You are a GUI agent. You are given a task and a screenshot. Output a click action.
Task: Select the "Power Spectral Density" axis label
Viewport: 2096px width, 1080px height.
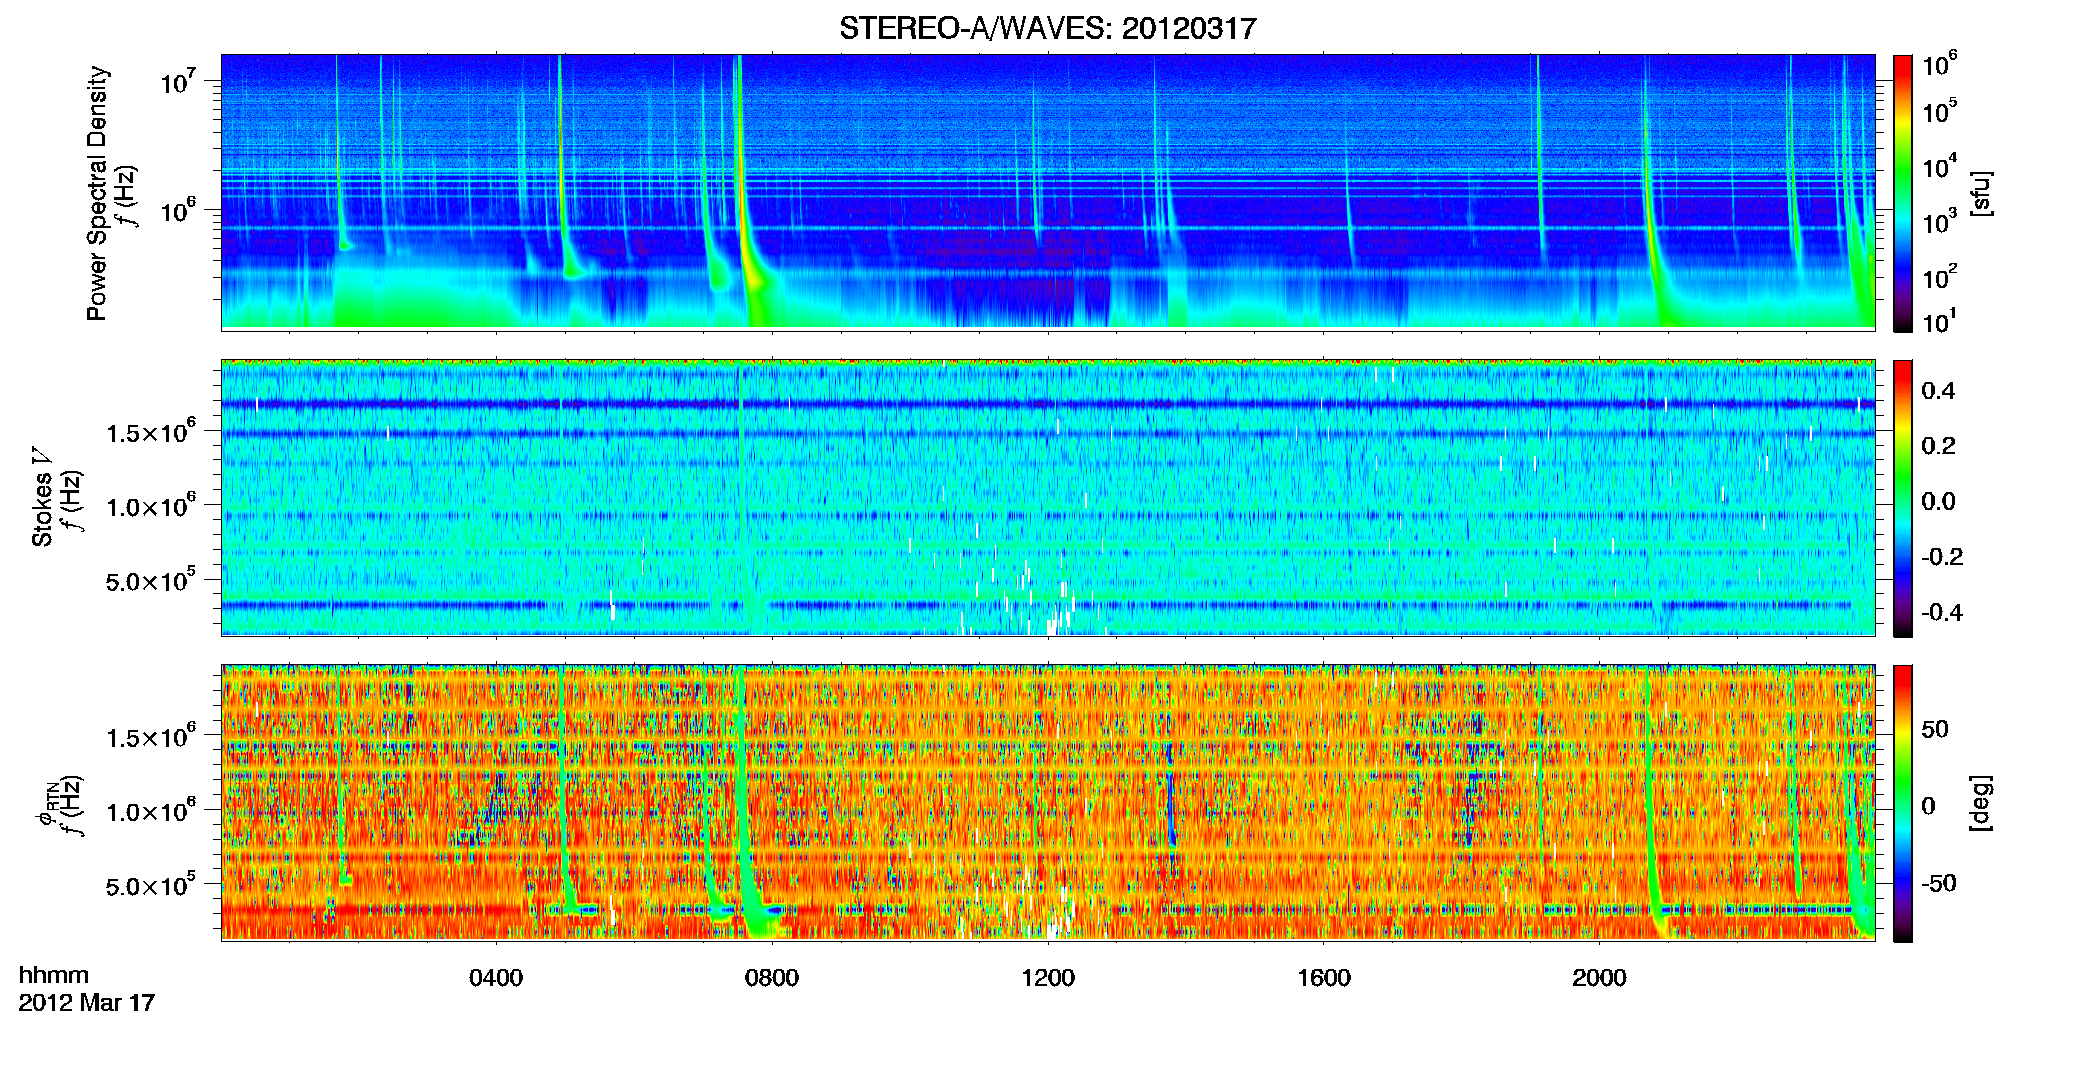[x=98, y=193]
